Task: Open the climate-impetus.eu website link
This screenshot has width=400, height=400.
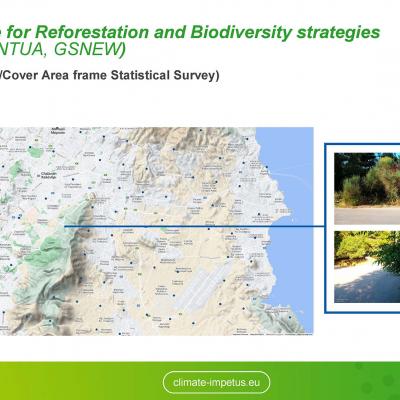Action: pyautogui.click(x=216, y=382)
